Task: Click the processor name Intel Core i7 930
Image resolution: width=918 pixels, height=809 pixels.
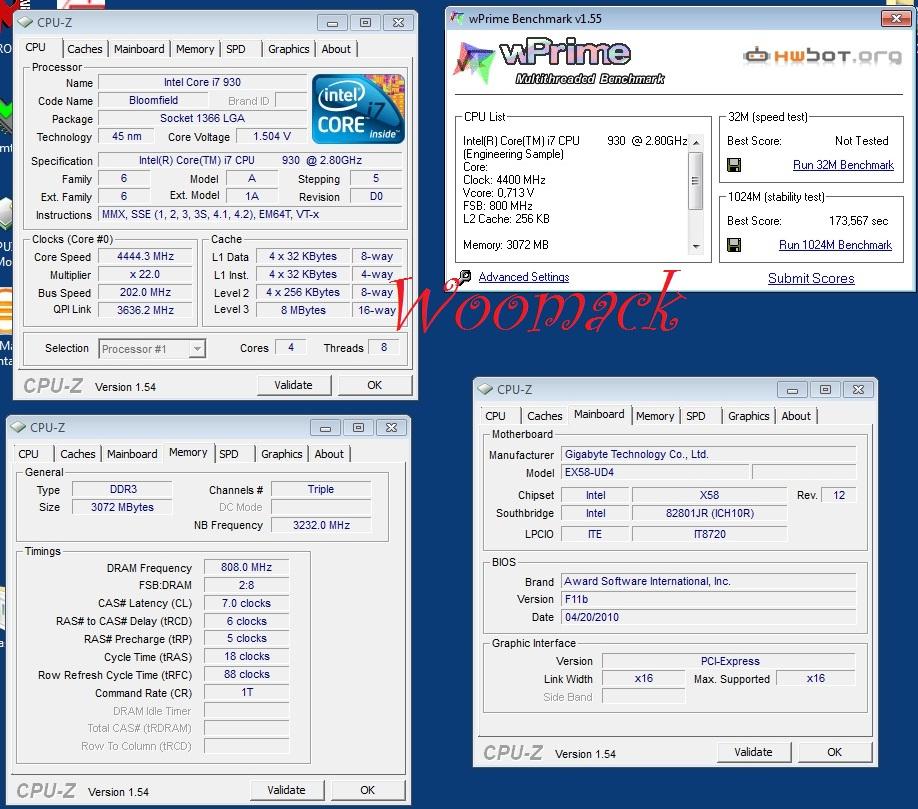Action: tap(203, 83)
